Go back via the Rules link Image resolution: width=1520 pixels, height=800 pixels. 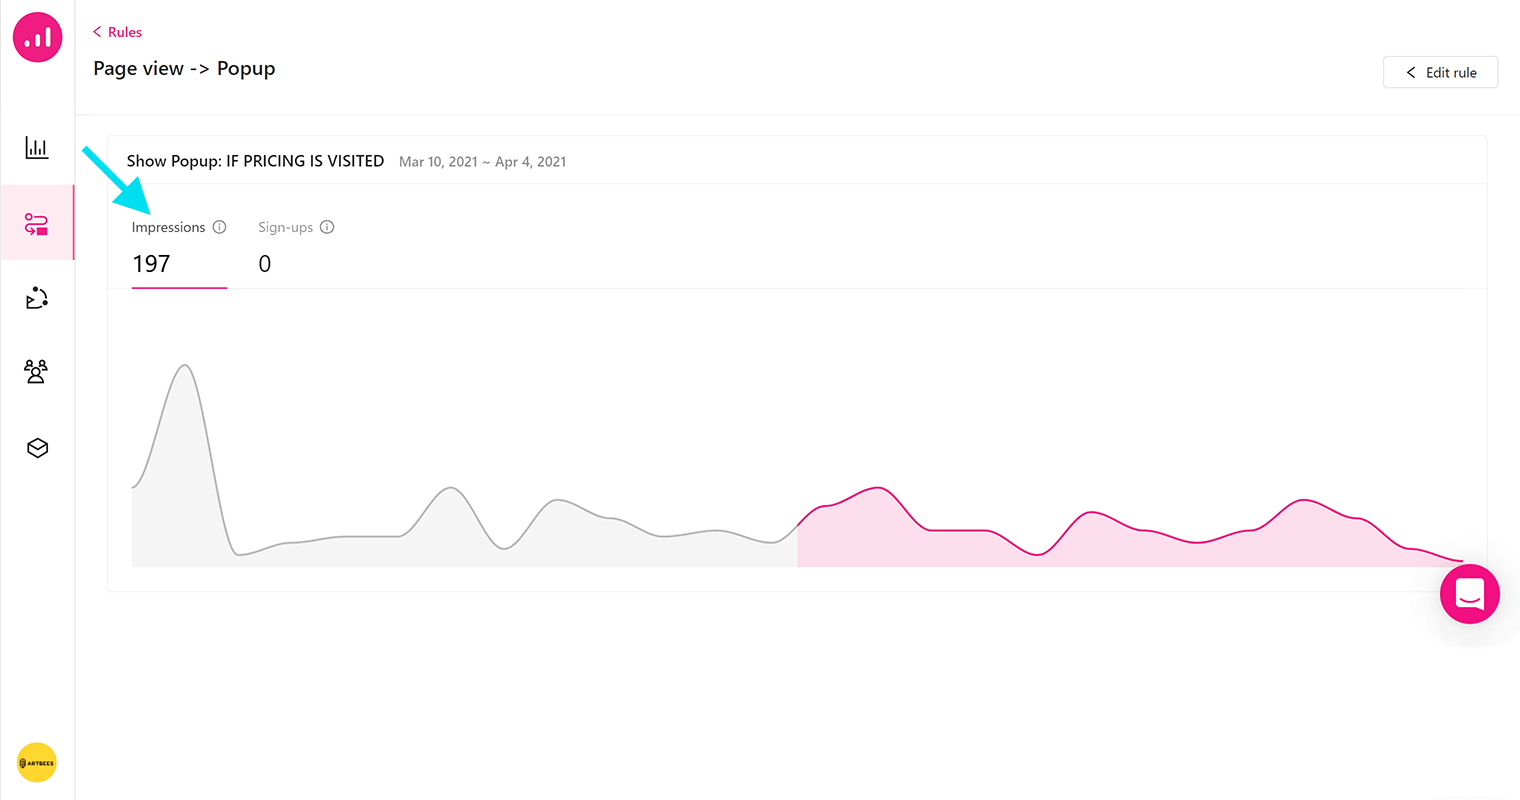pos(124,32)
